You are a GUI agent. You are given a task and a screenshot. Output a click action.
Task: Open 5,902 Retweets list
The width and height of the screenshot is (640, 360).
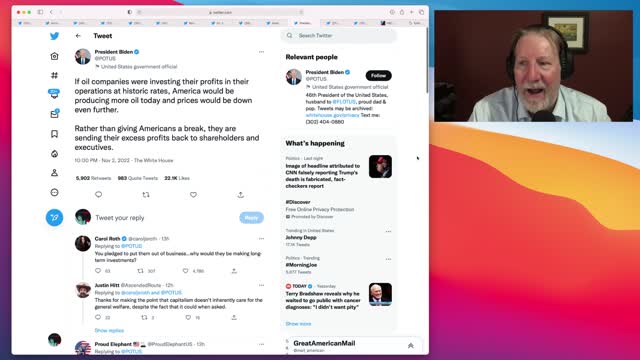click(x=93, y=178)
